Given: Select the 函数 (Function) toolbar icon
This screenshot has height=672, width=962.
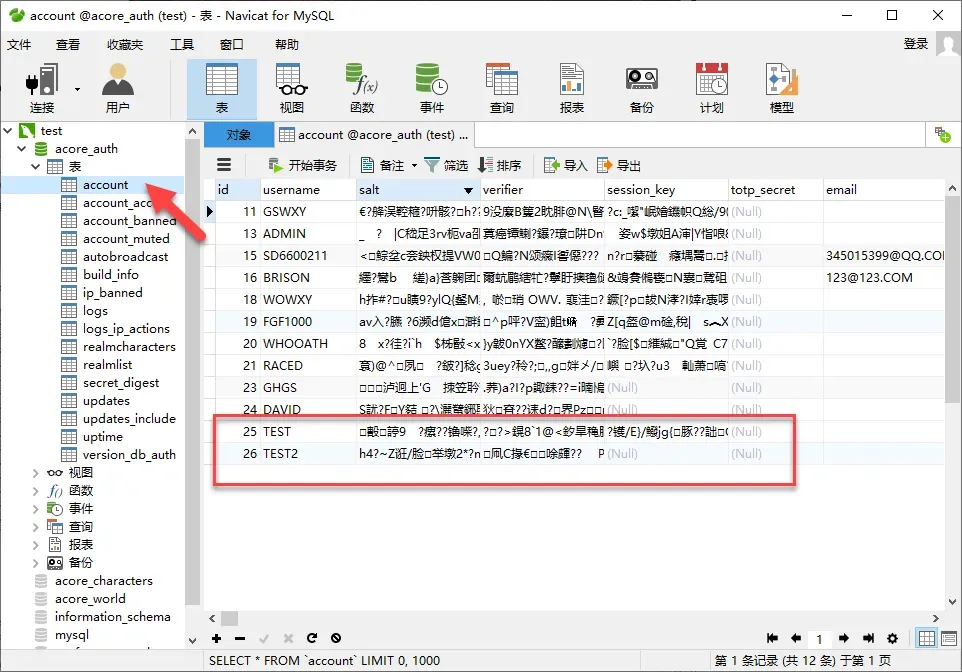Looking at the screenshot, I should pos(361,88).
